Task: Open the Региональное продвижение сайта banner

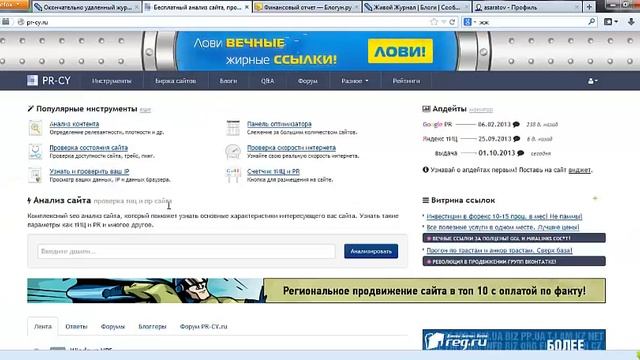Action: [x=316, y=291]
